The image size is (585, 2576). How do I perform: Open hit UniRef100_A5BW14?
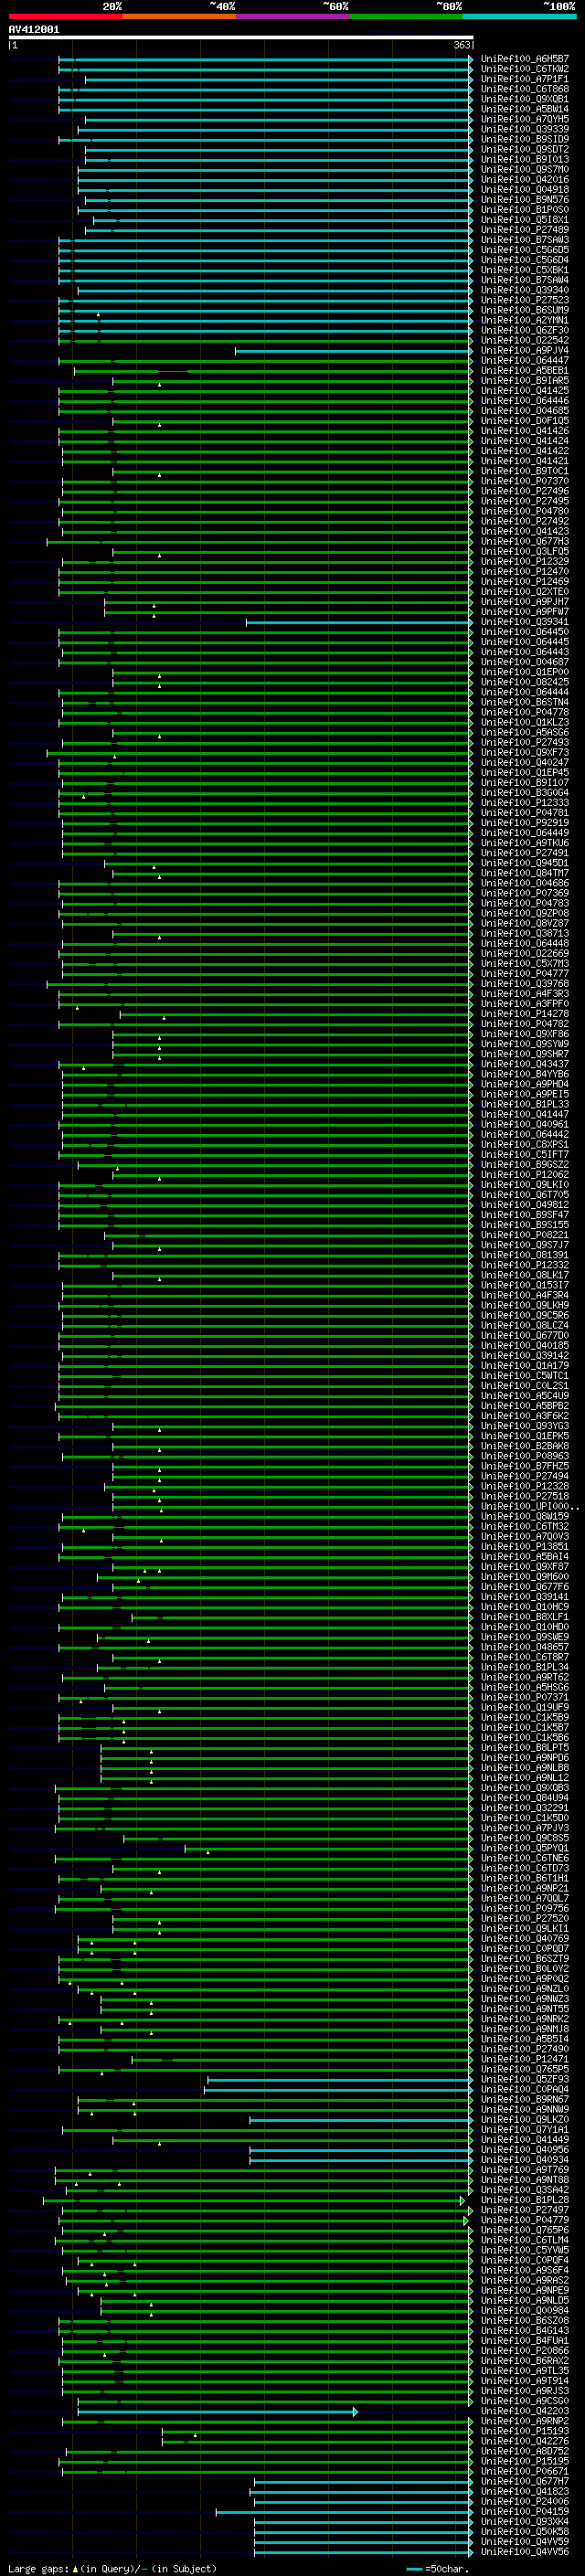[x=525, y=109]
